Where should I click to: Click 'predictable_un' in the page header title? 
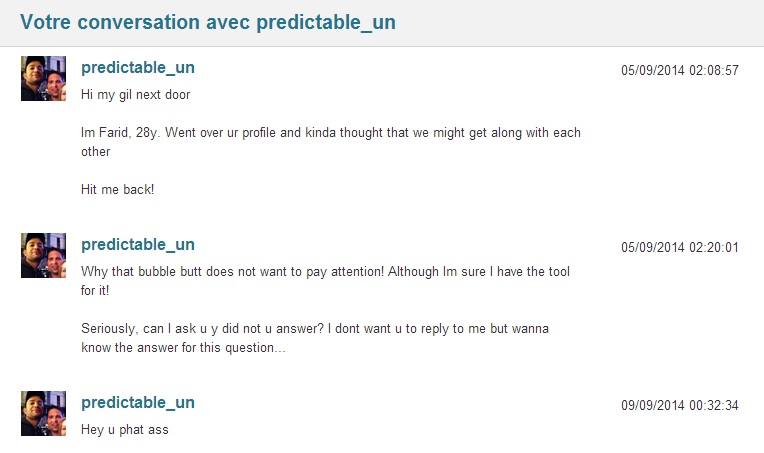(326, 22)
